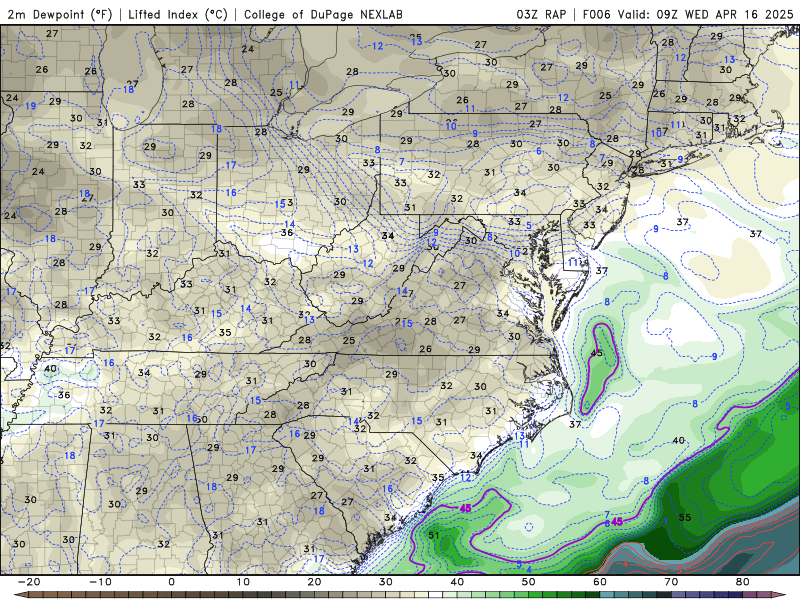Select the blue 19 lifted index label
The width and height of the screenshot is (800, 600).
(31, 106)
